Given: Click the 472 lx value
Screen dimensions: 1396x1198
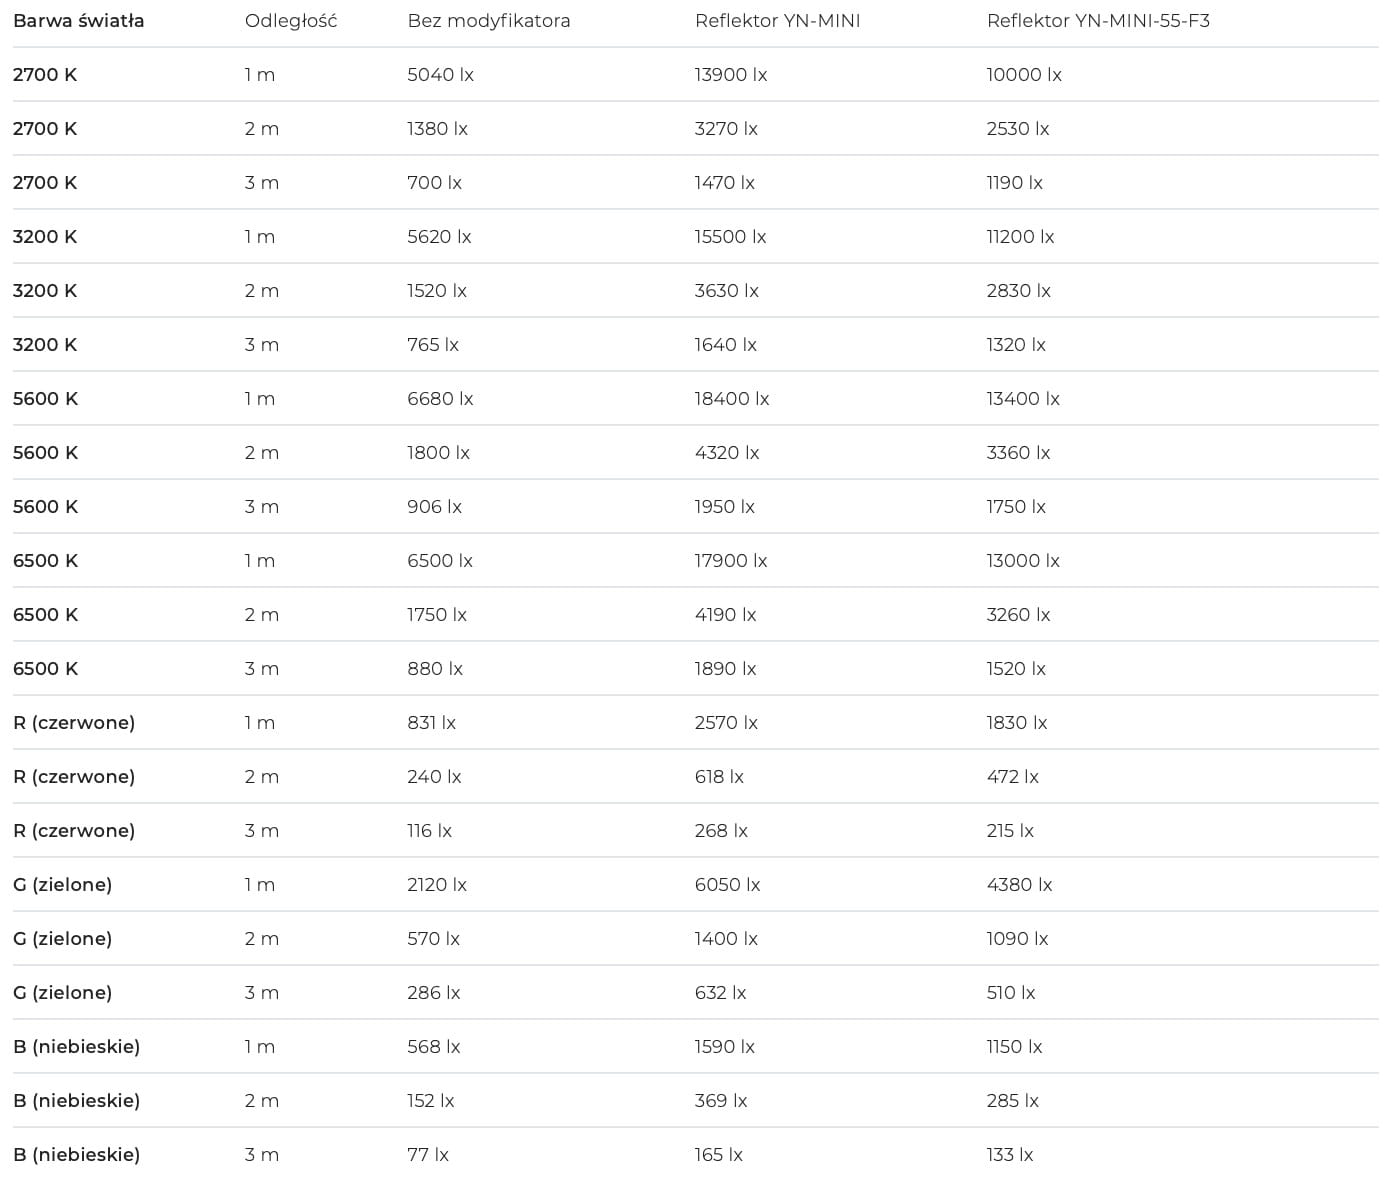Looking at the screenshot, I should [x=1013, y=777].
